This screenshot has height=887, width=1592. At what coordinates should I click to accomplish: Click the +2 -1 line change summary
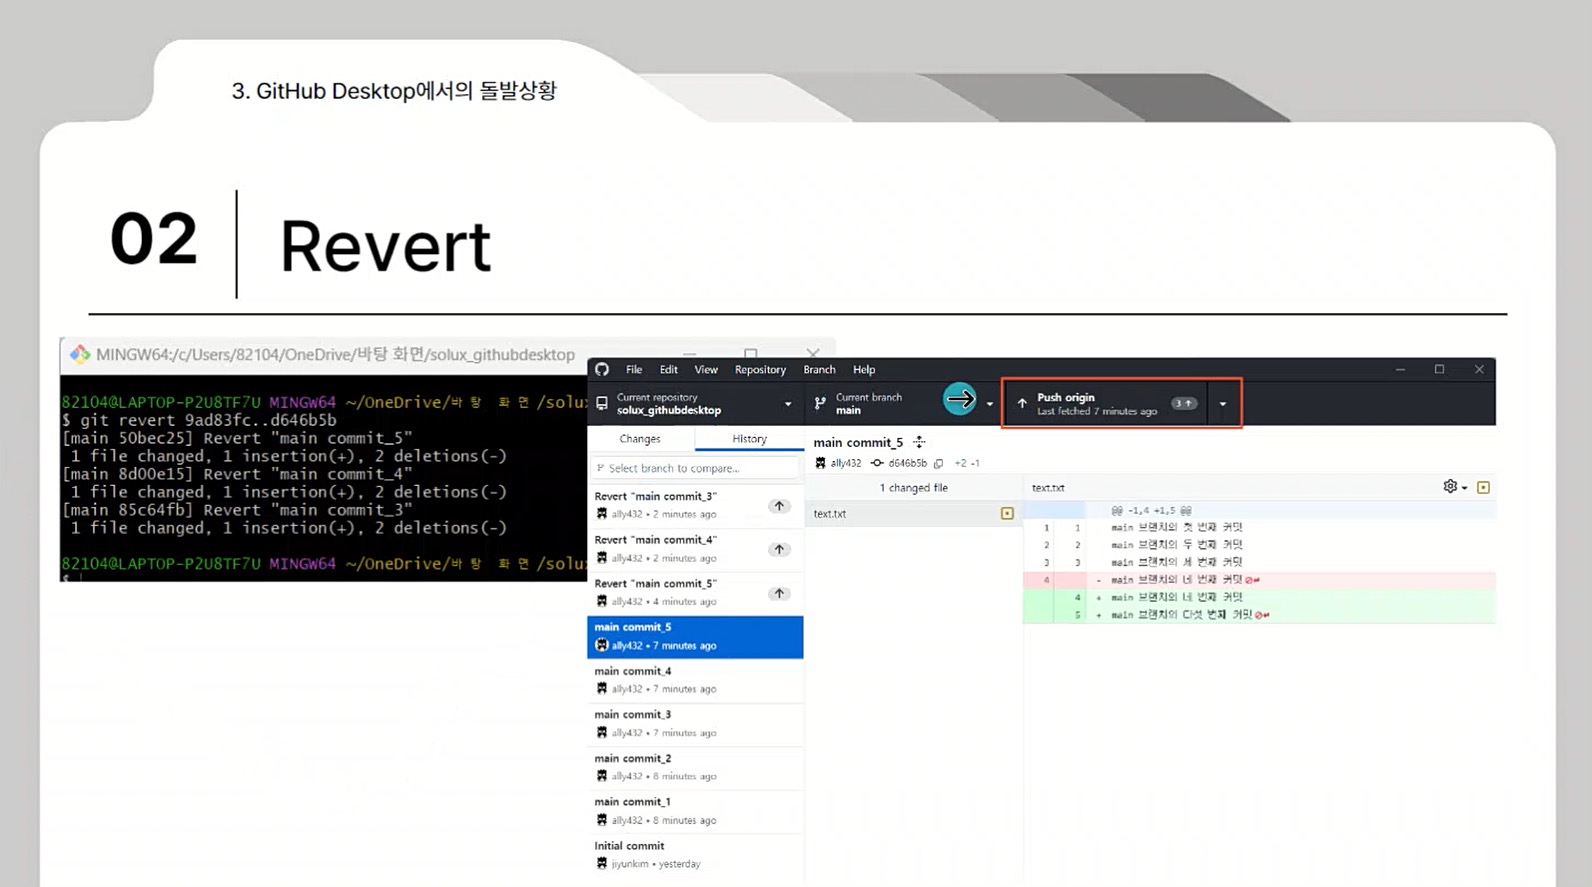(x=967, y=463)
